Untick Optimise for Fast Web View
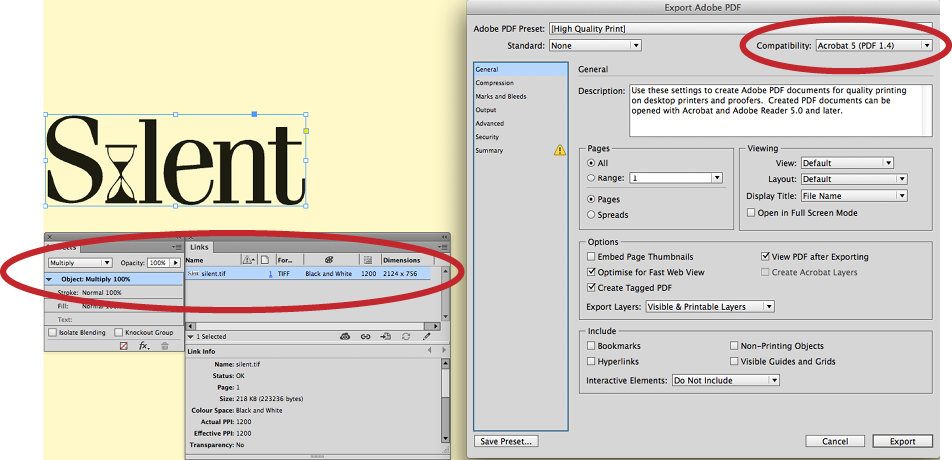This screenshot has height=460, width=952. pos(591,272)
